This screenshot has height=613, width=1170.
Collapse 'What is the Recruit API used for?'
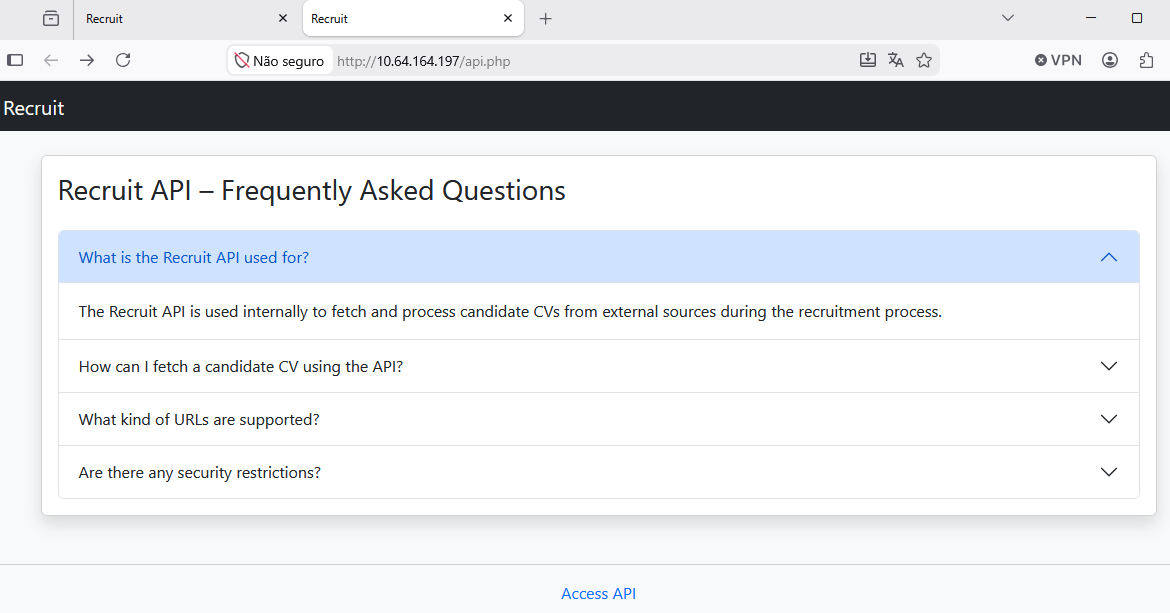(598, 257)
